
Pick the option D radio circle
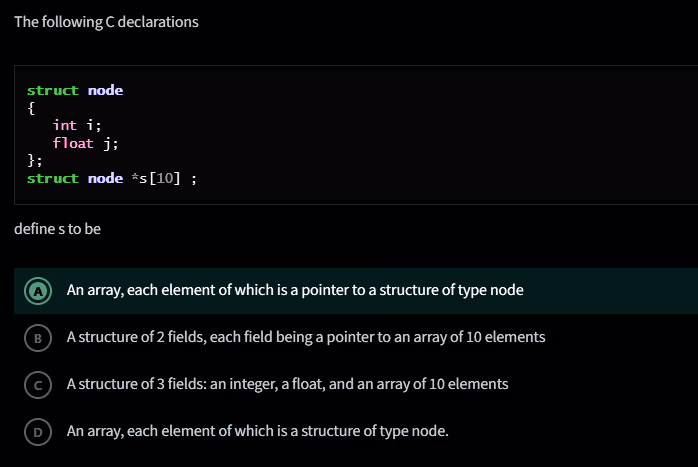click(39, 432)
